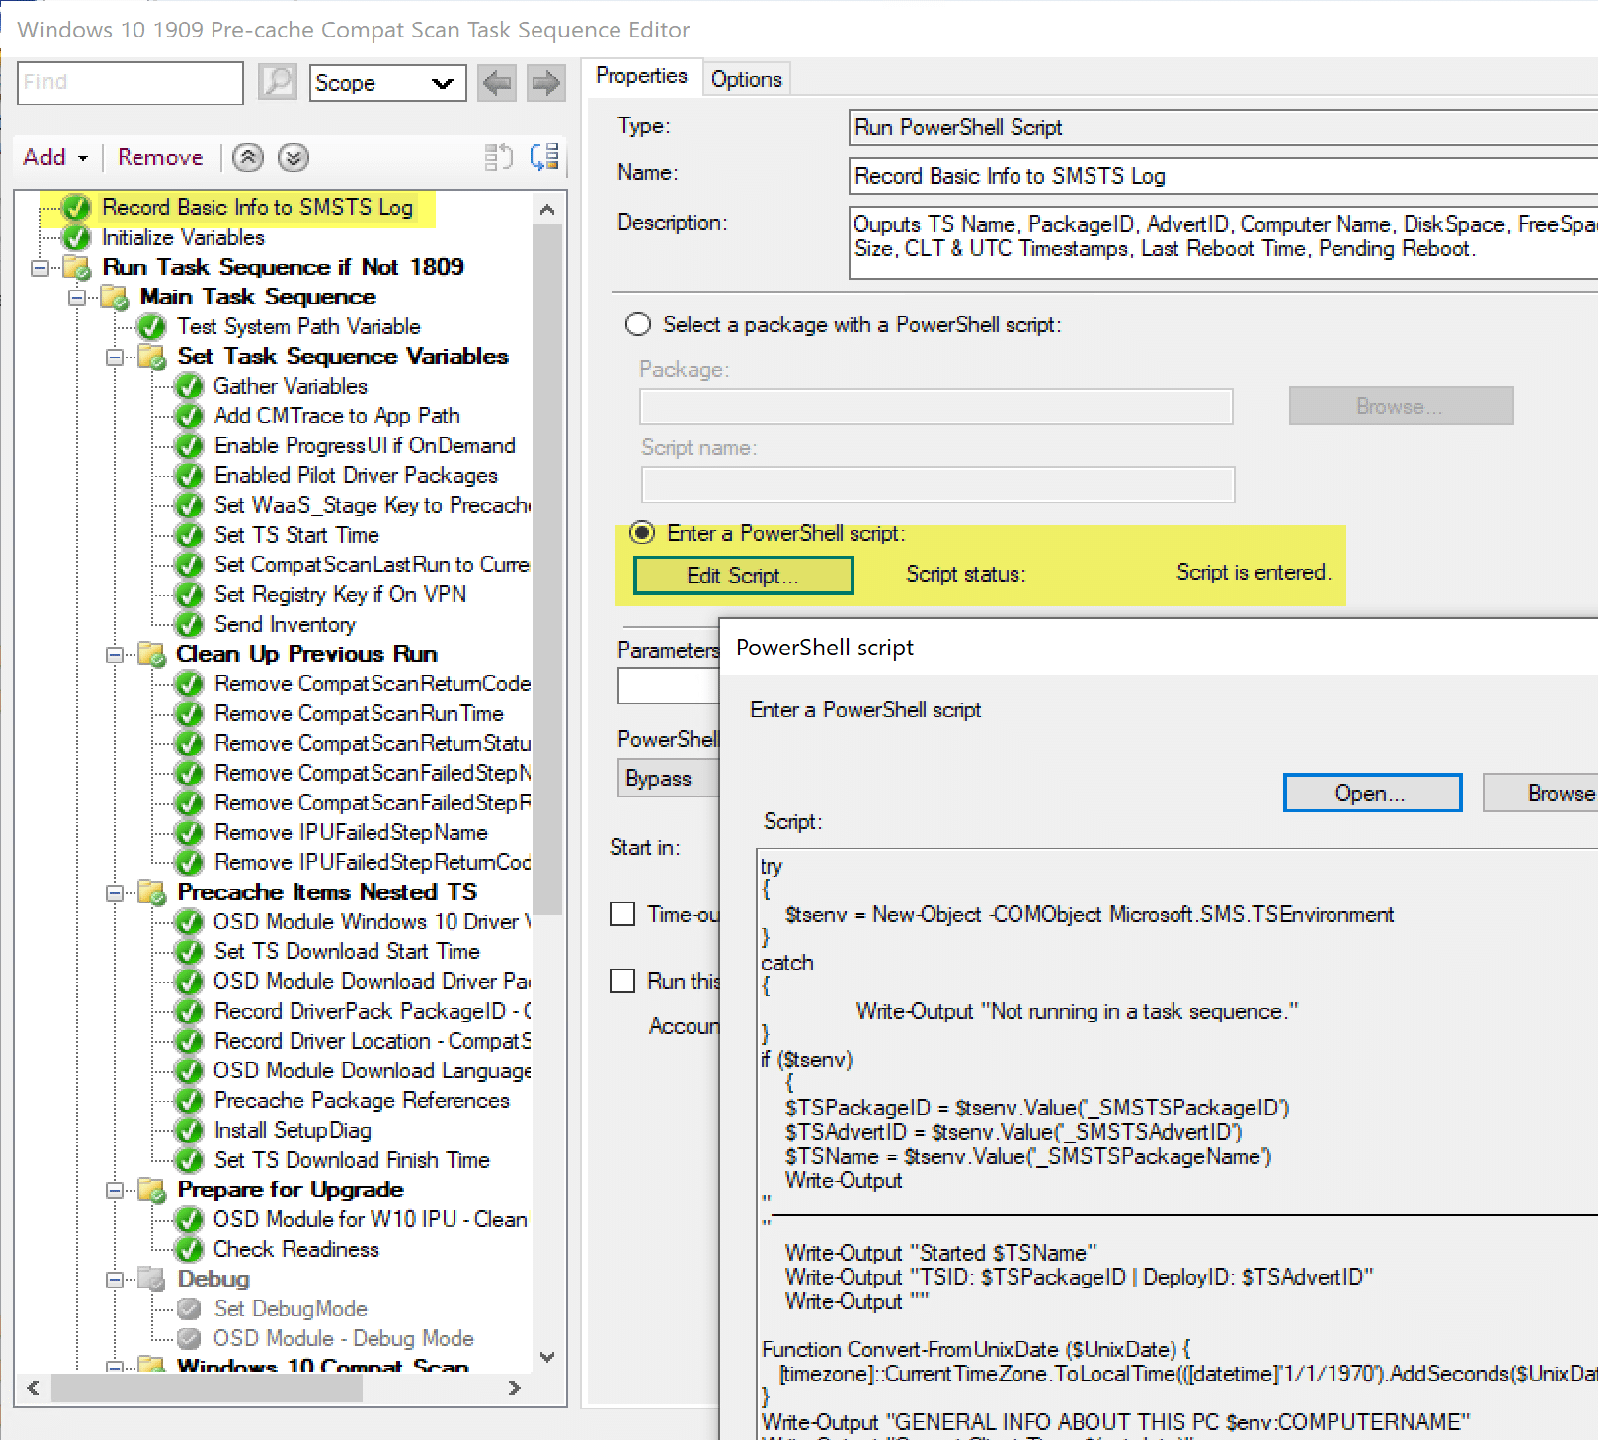Viewport: 1598px width, 1440px height.
Task: Click the Edit Script button
Action: (743, 575)
